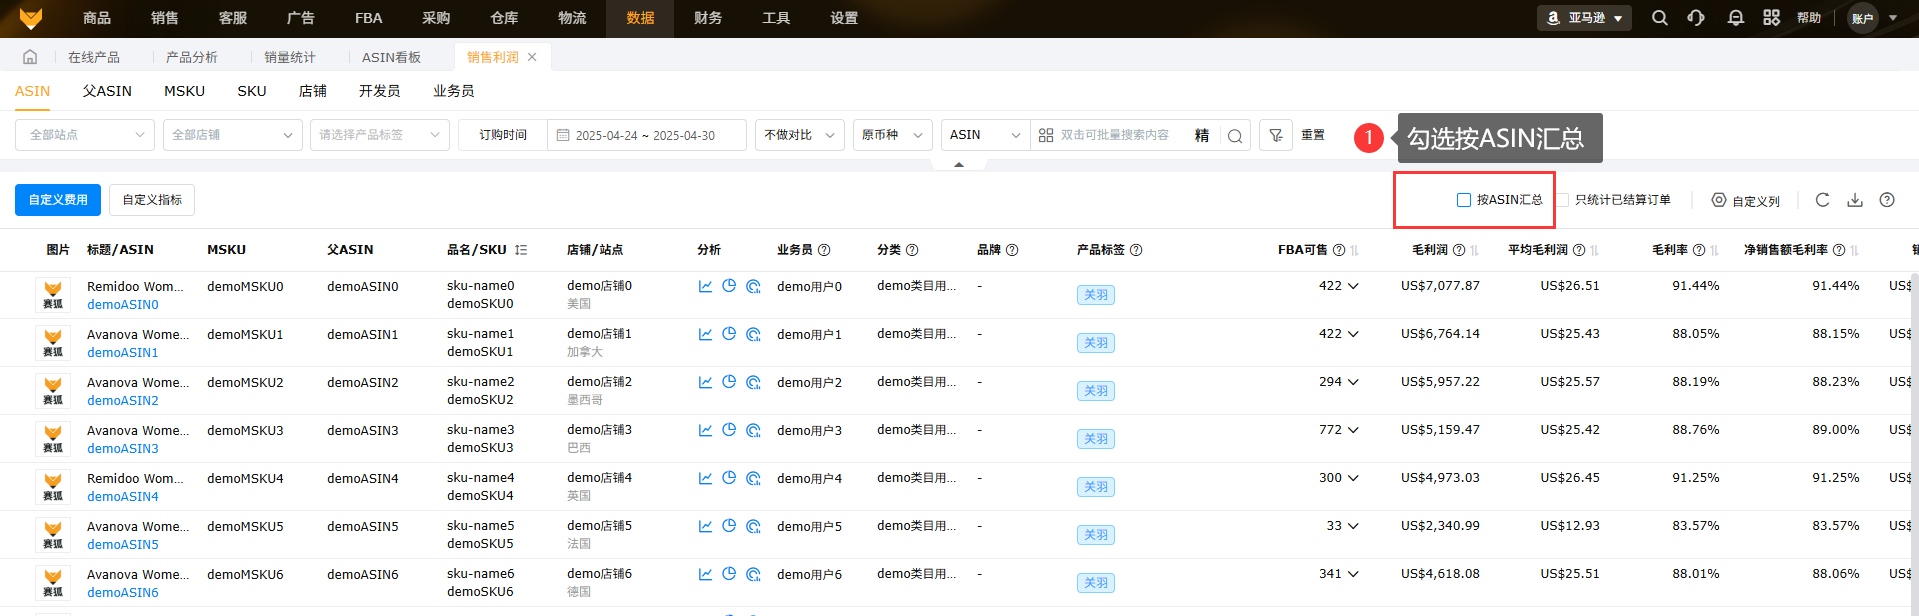The height and width of the screenshot is (616, 1919).
Task: Enable 只统计已结算订单 checkbox
Action: (x=1562, y=200)
